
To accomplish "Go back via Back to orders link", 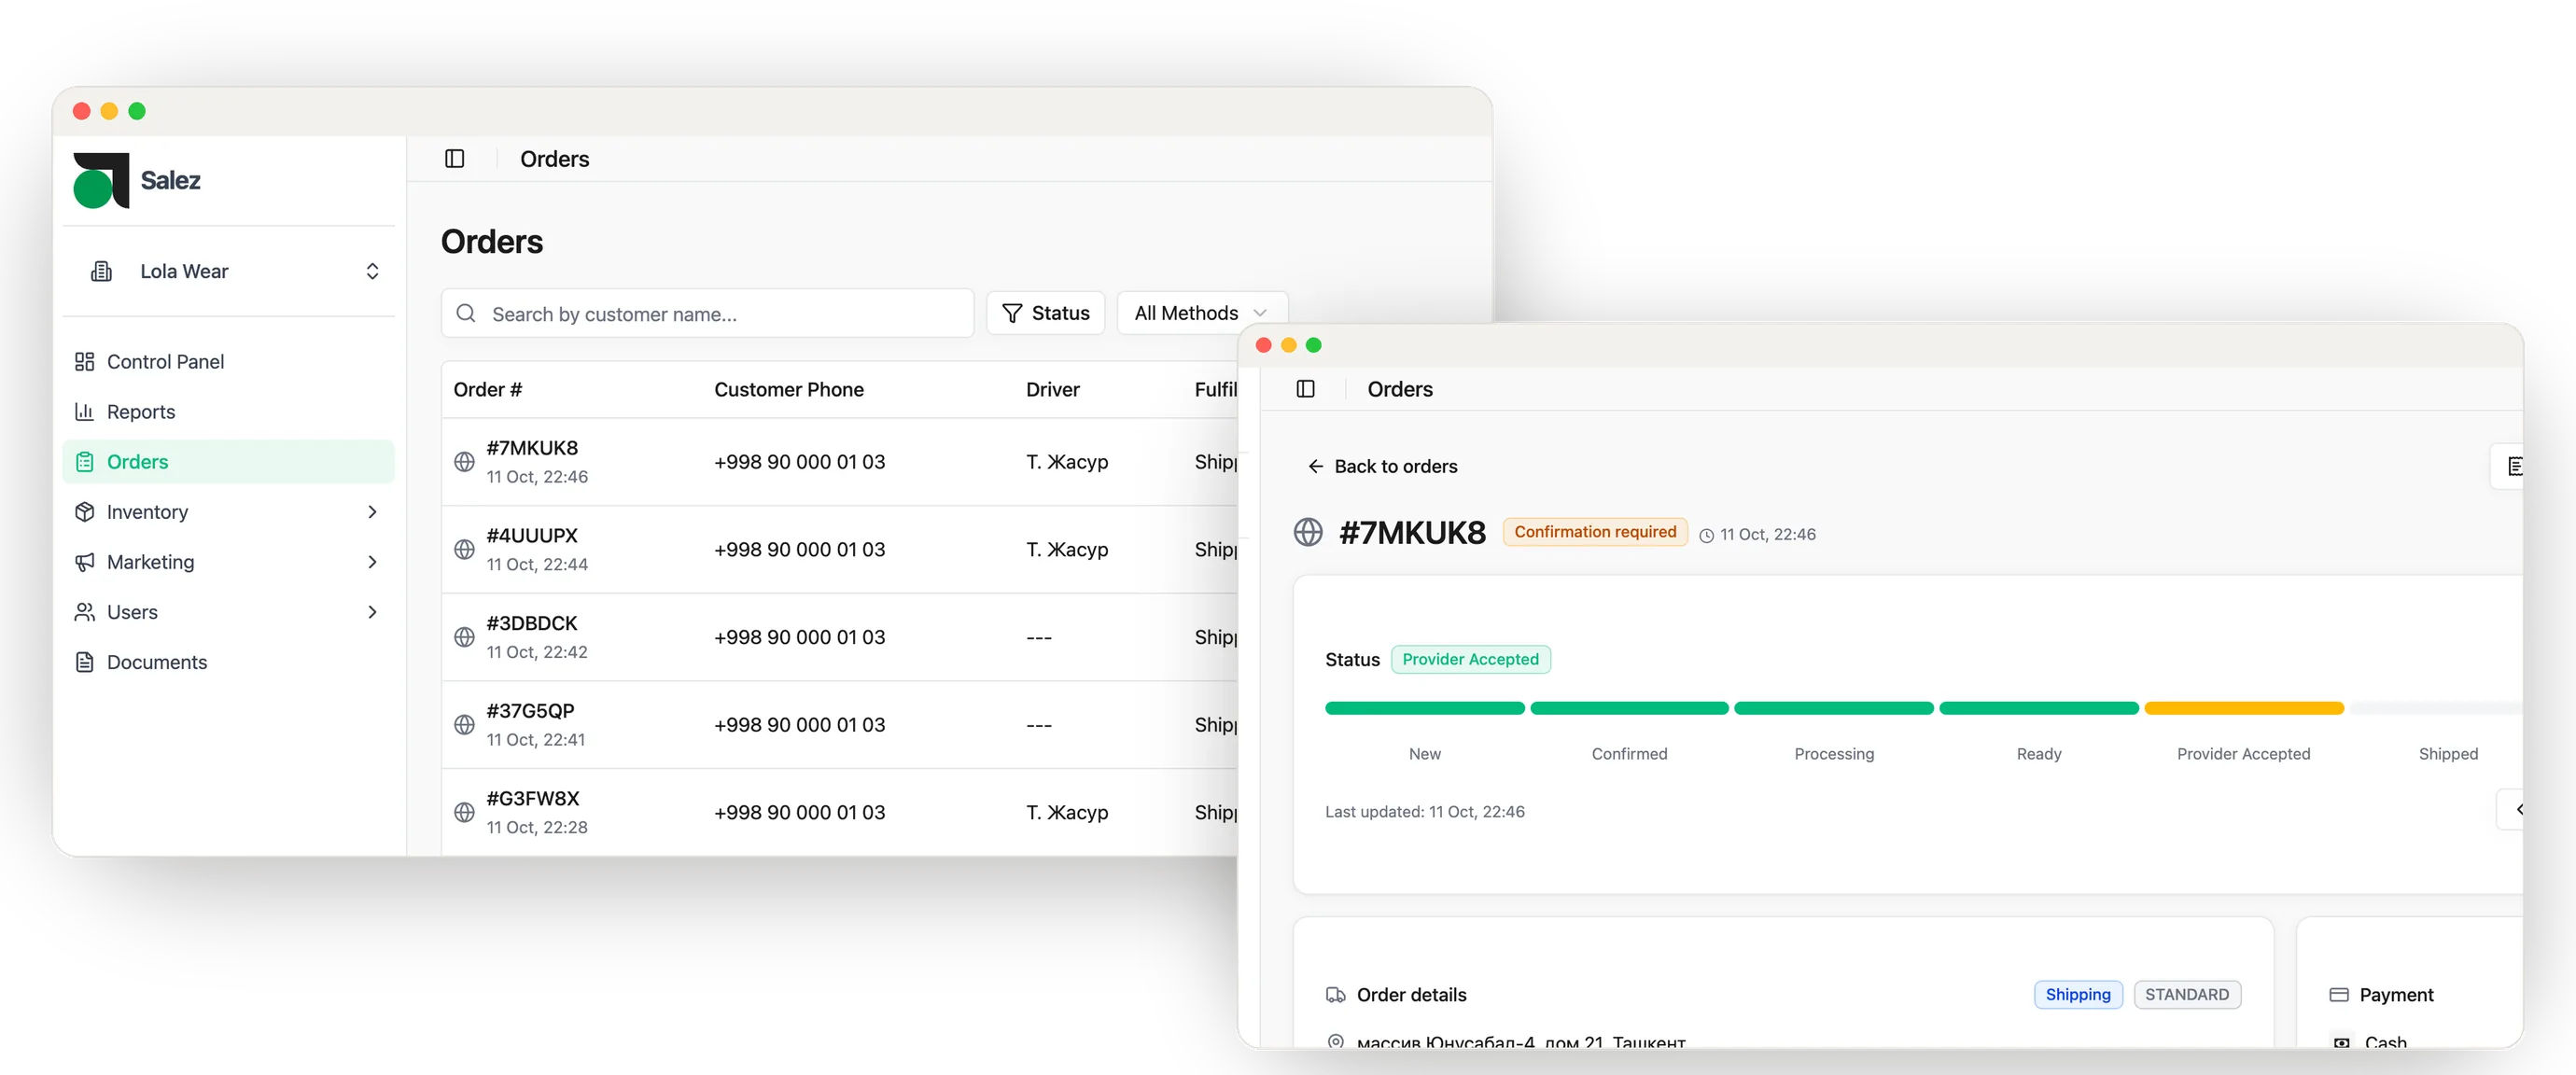I will tap(1382, 466).
